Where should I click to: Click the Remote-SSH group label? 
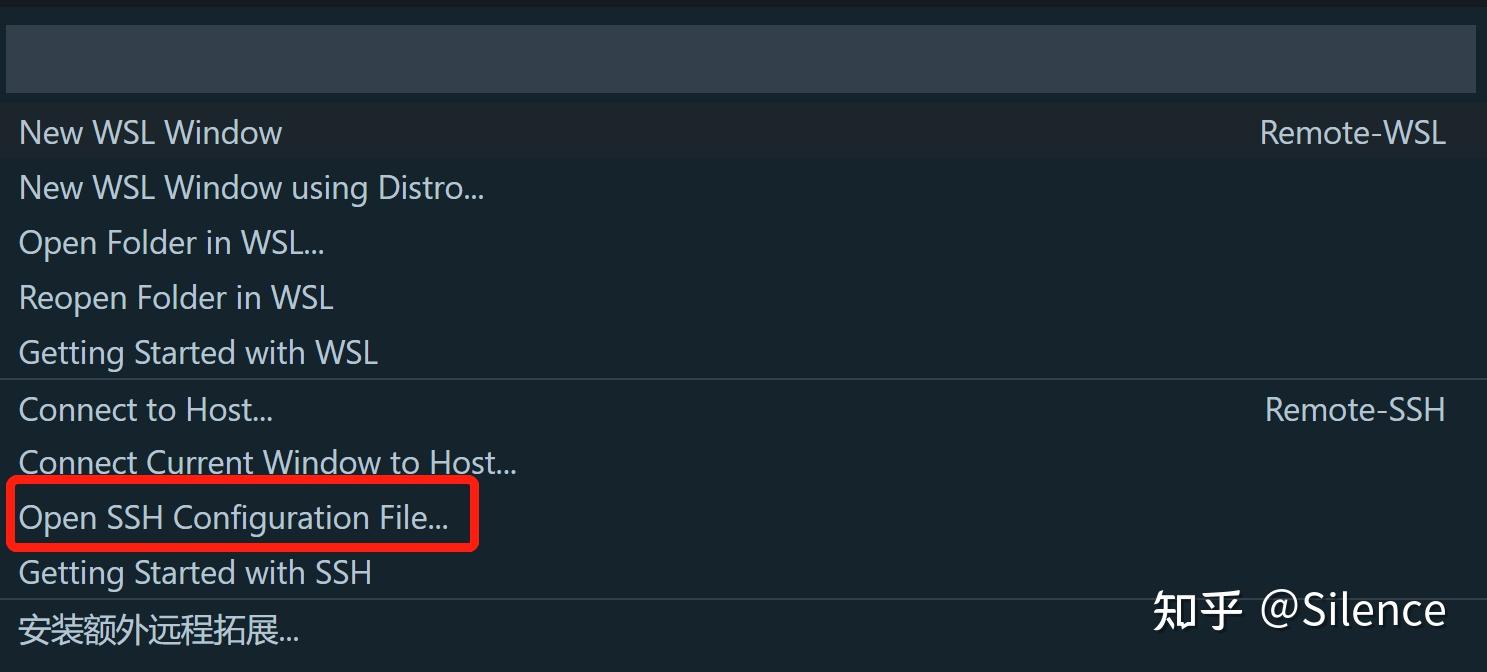pos(1354,409)
